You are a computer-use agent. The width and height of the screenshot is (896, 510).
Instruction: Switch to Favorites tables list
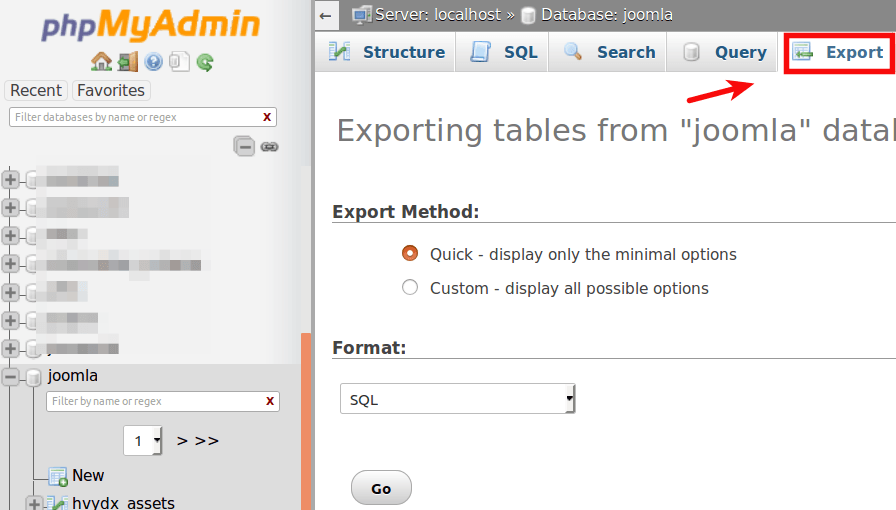click(x=111, y=90)
